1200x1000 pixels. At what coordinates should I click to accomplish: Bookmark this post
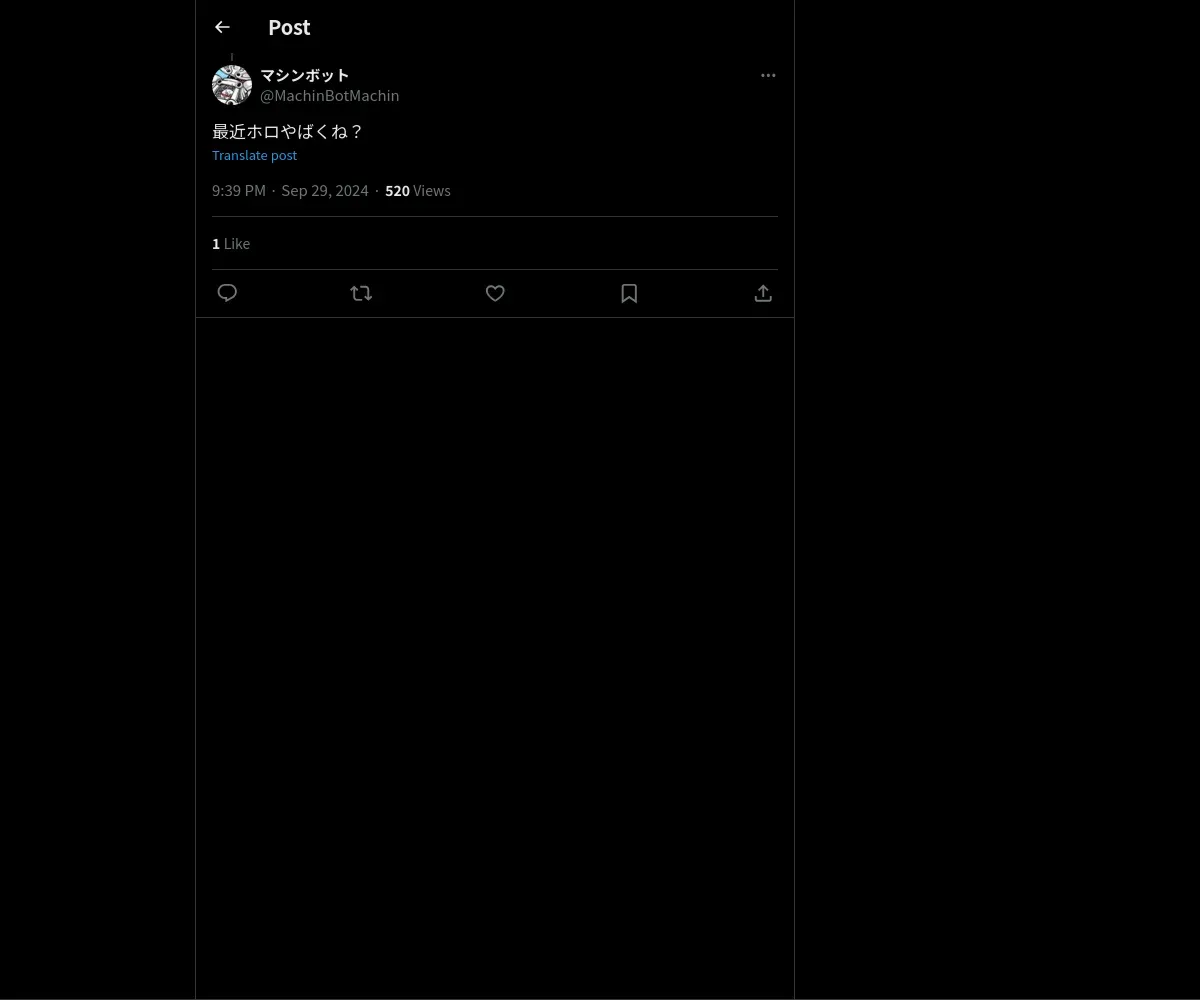click(629, 293)
